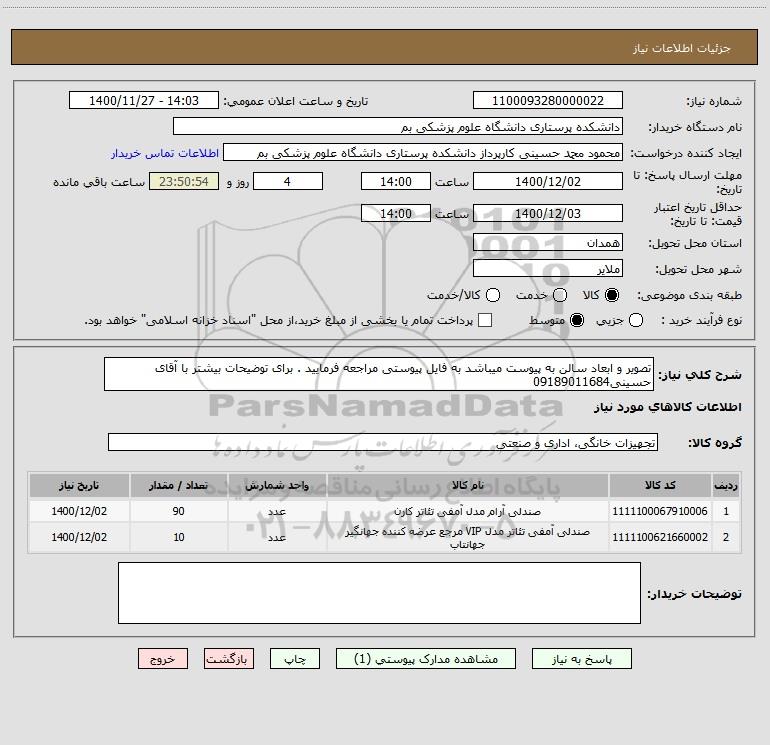Select the کالا/خدمت radio button
This screenshot has height=745, width=770.
click(x=493, y=295)
